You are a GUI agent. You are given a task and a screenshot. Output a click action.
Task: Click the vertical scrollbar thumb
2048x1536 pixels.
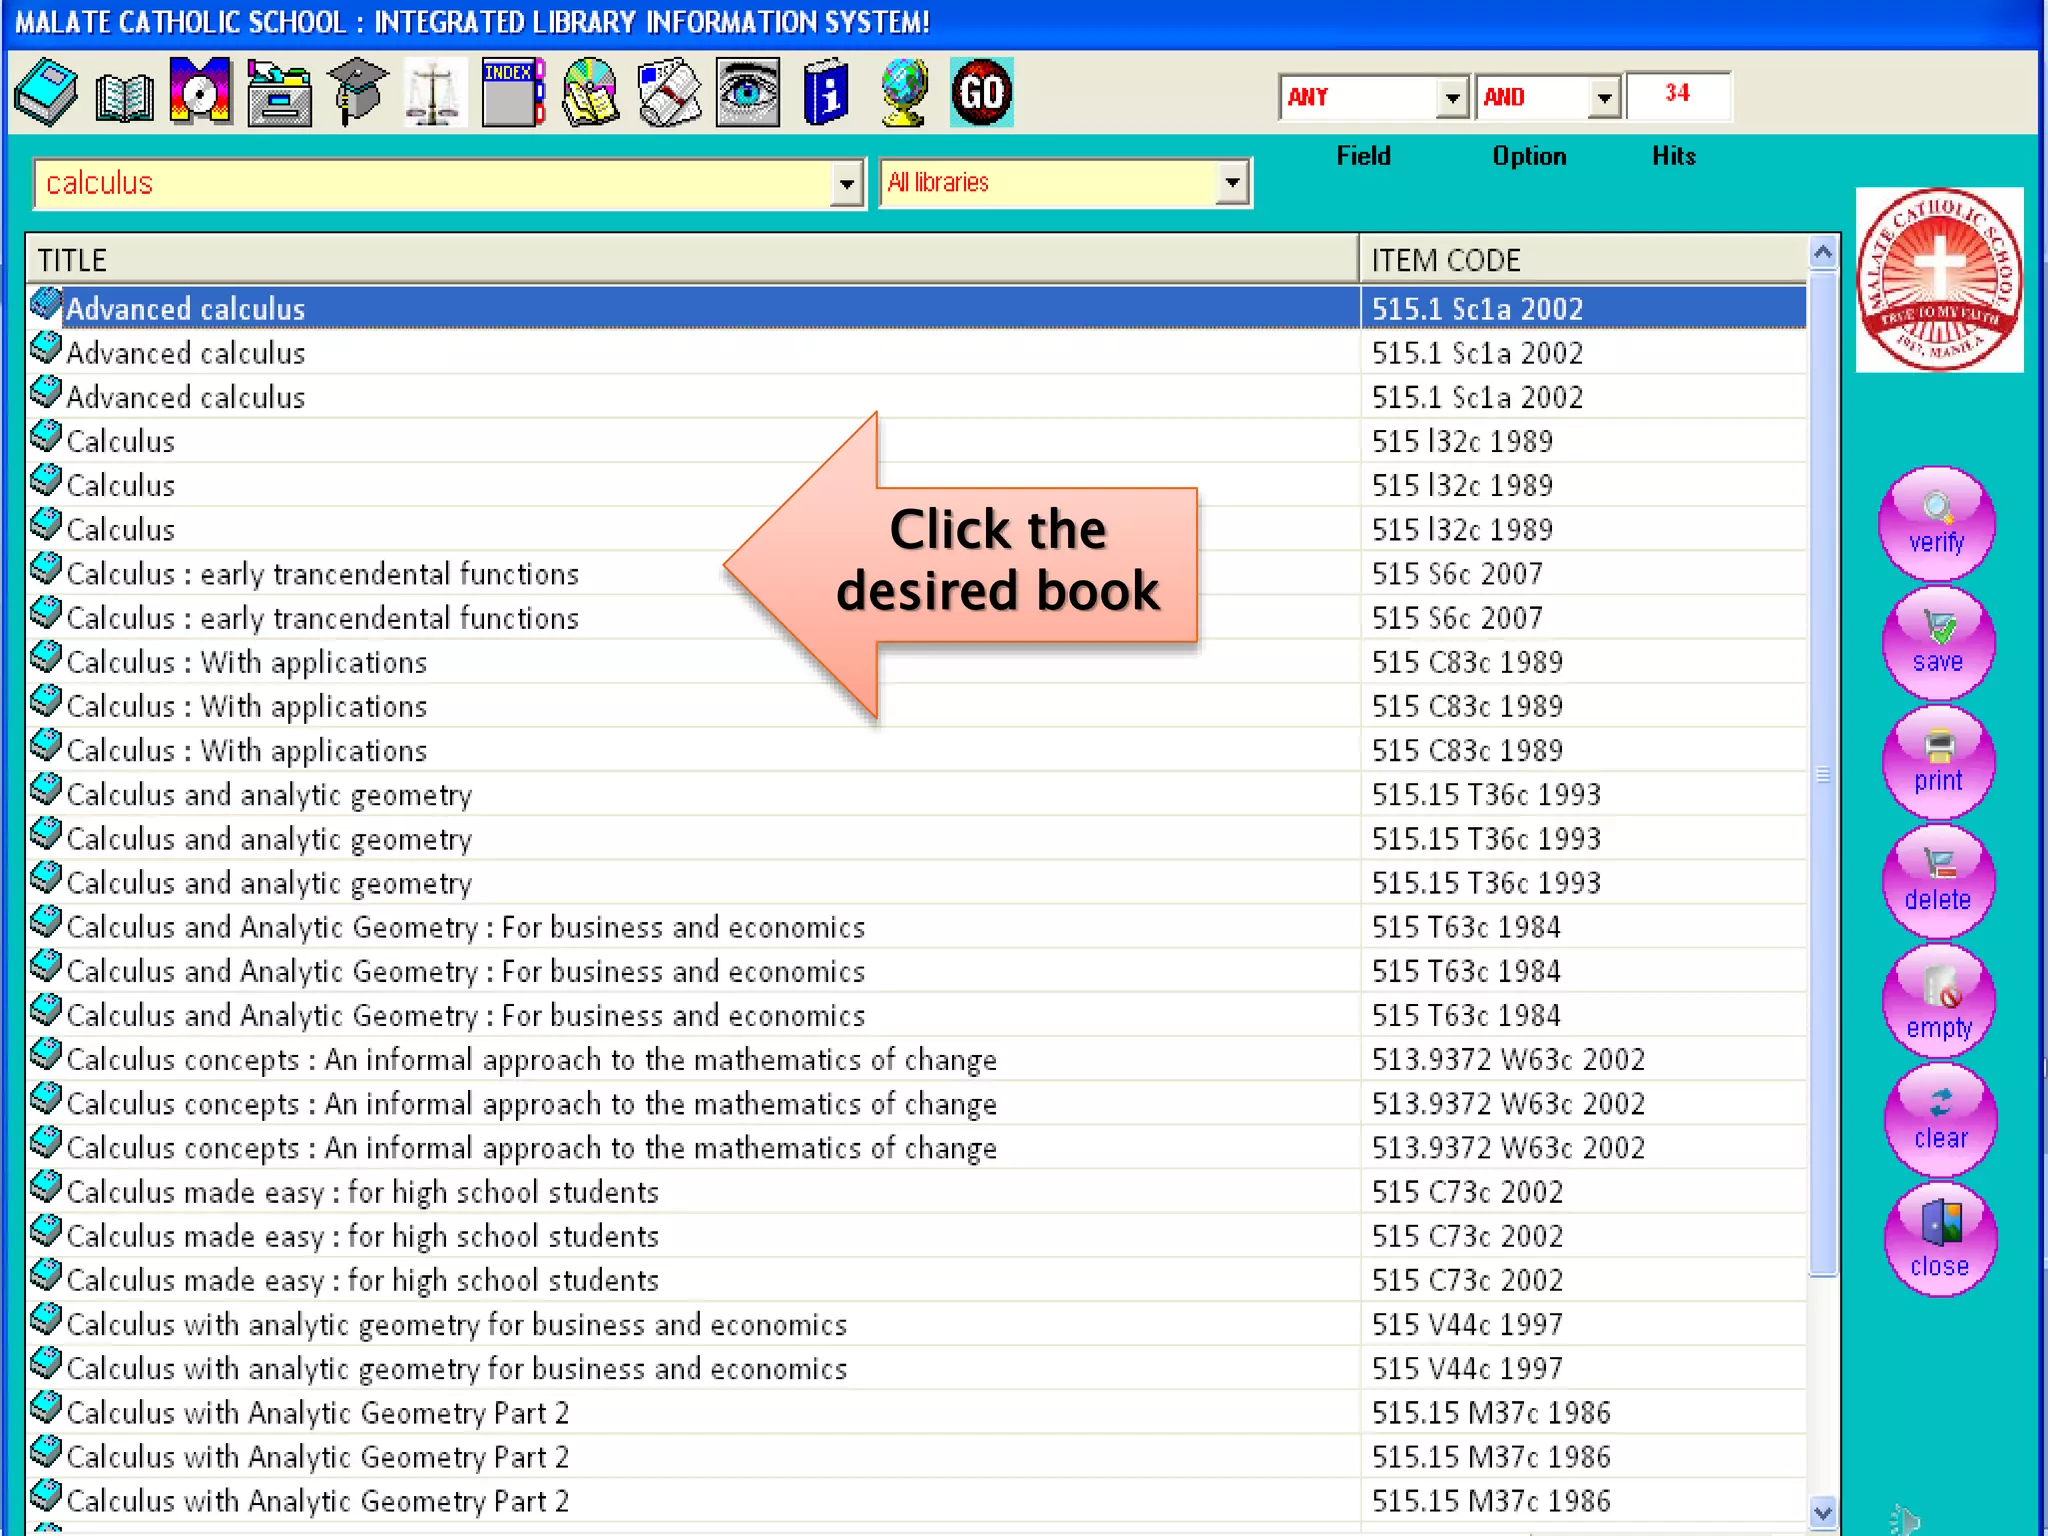tap(1823, 773)
